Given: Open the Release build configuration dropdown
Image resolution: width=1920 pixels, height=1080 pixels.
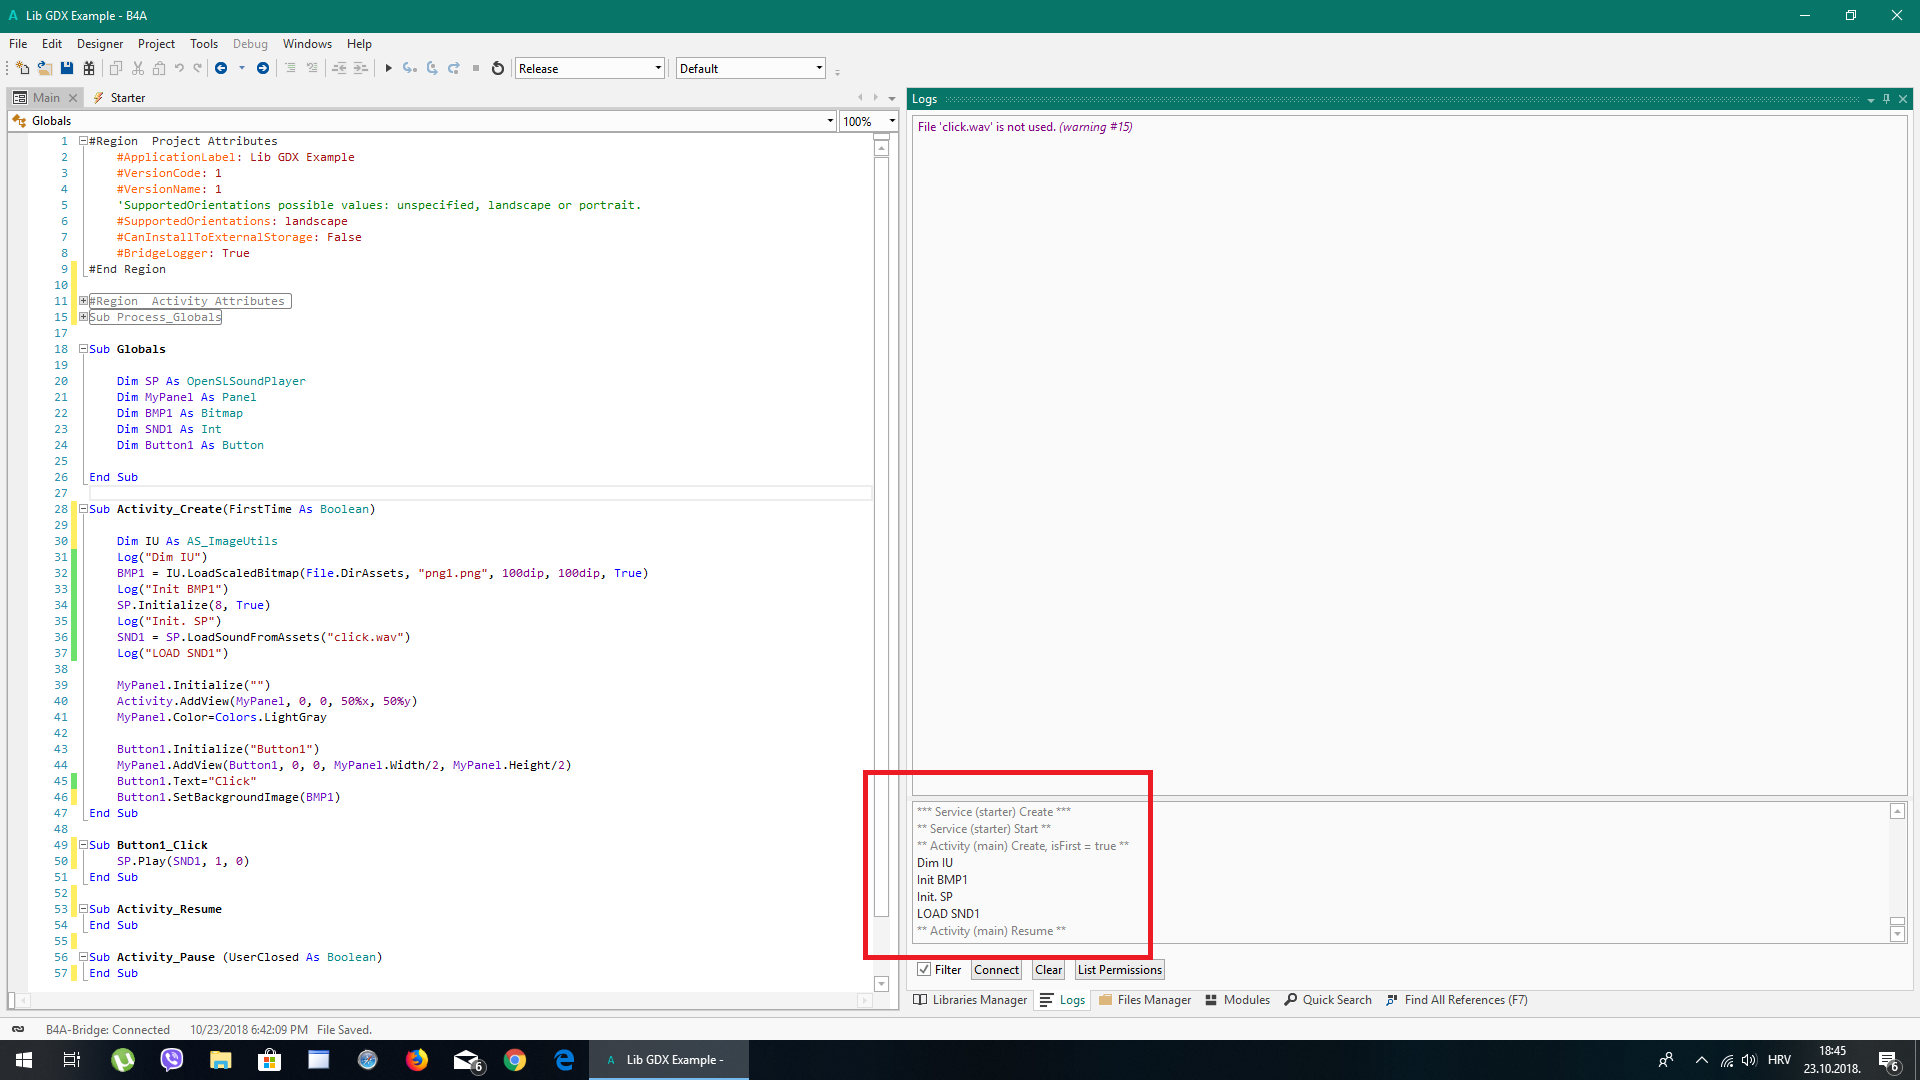Looking at the screenshot, I should tap(658, 68).
